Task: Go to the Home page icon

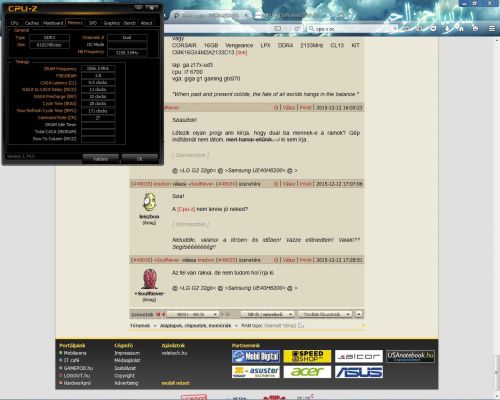Action: [461, 29]
